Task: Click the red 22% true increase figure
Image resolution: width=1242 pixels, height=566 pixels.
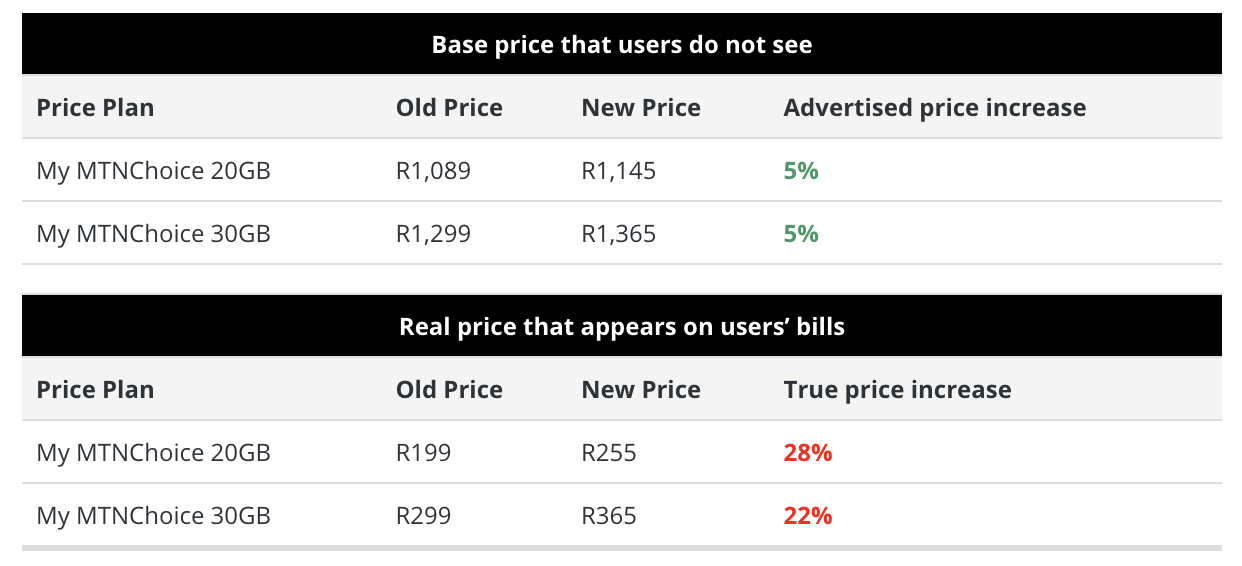Action: (x=807, y=516)
